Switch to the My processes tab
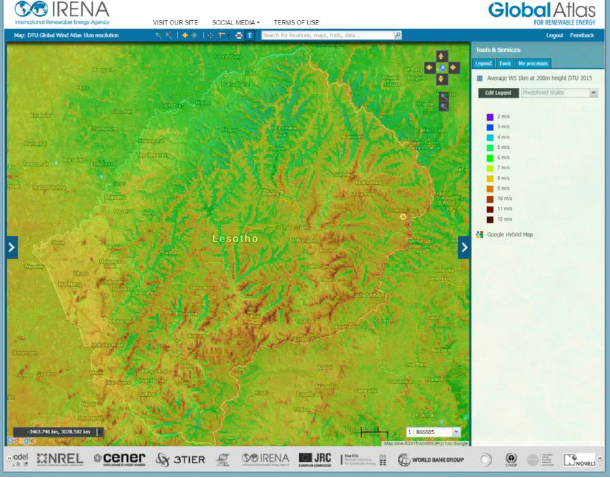The image size is (610, 478). [533, 63]
